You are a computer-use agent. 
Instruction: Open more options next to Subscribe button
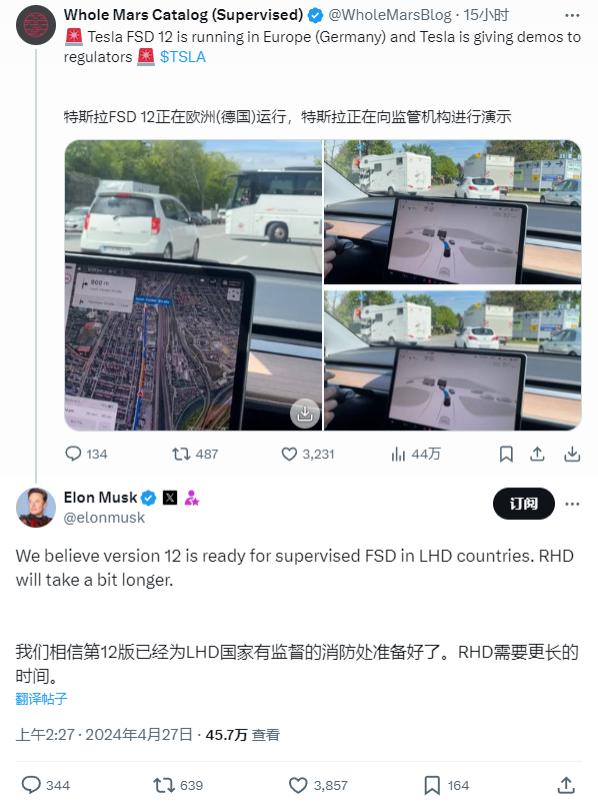click(x=572, y=504)
